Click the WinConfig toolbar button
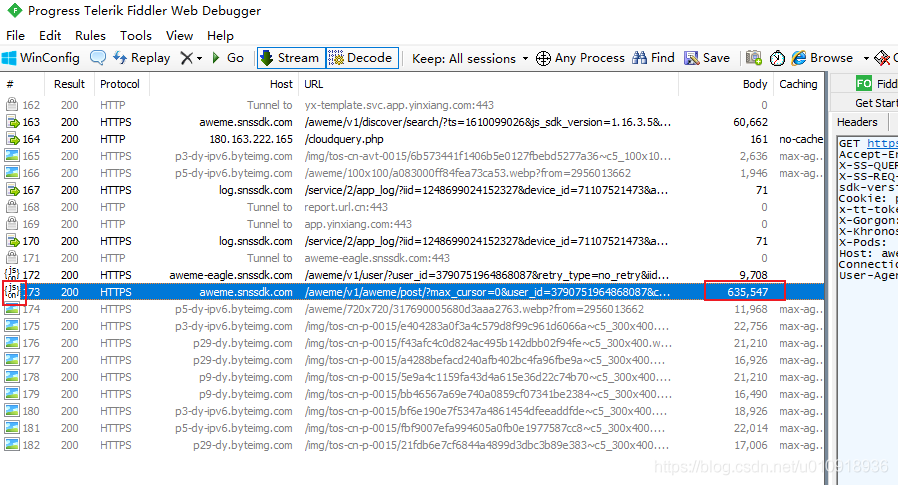This screenshot has height=485, width=898. [41, 58]
